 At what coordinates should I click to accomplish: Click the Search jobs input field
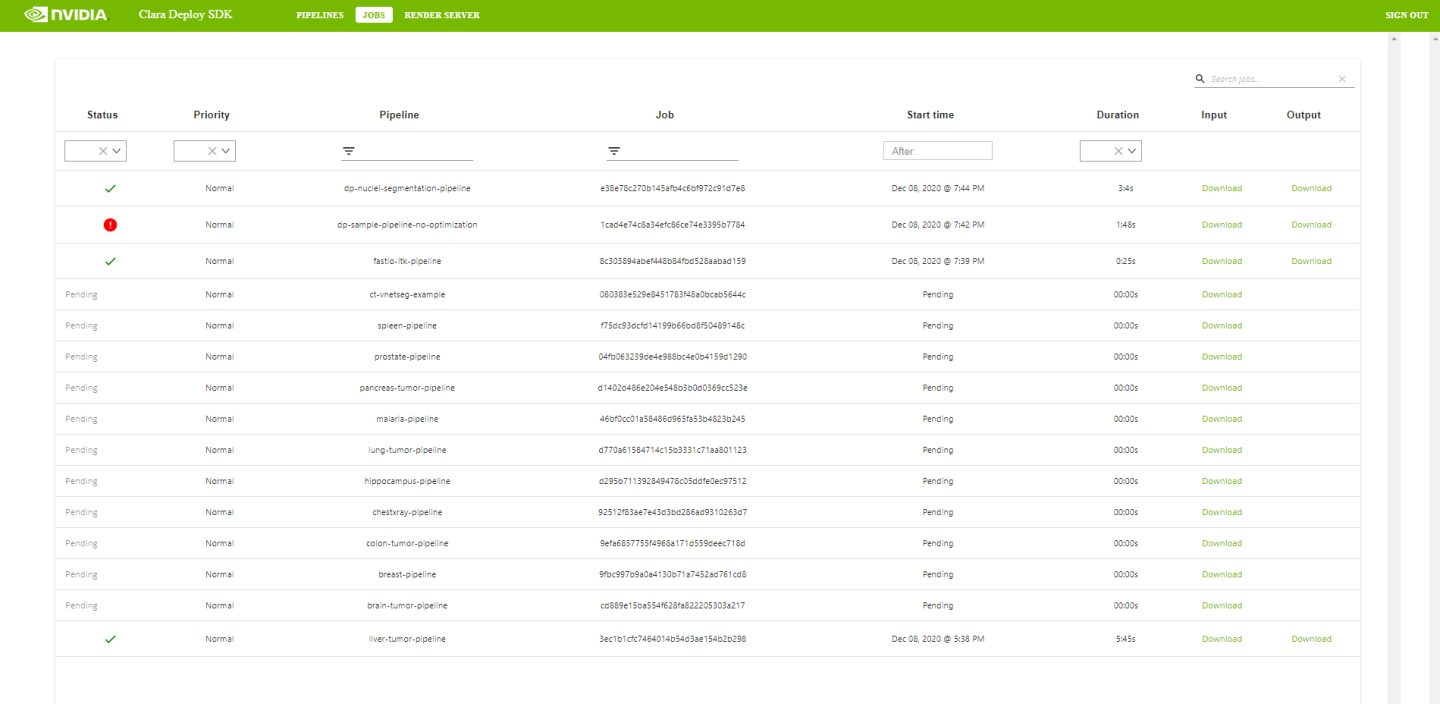click(x=1270, y=79)
